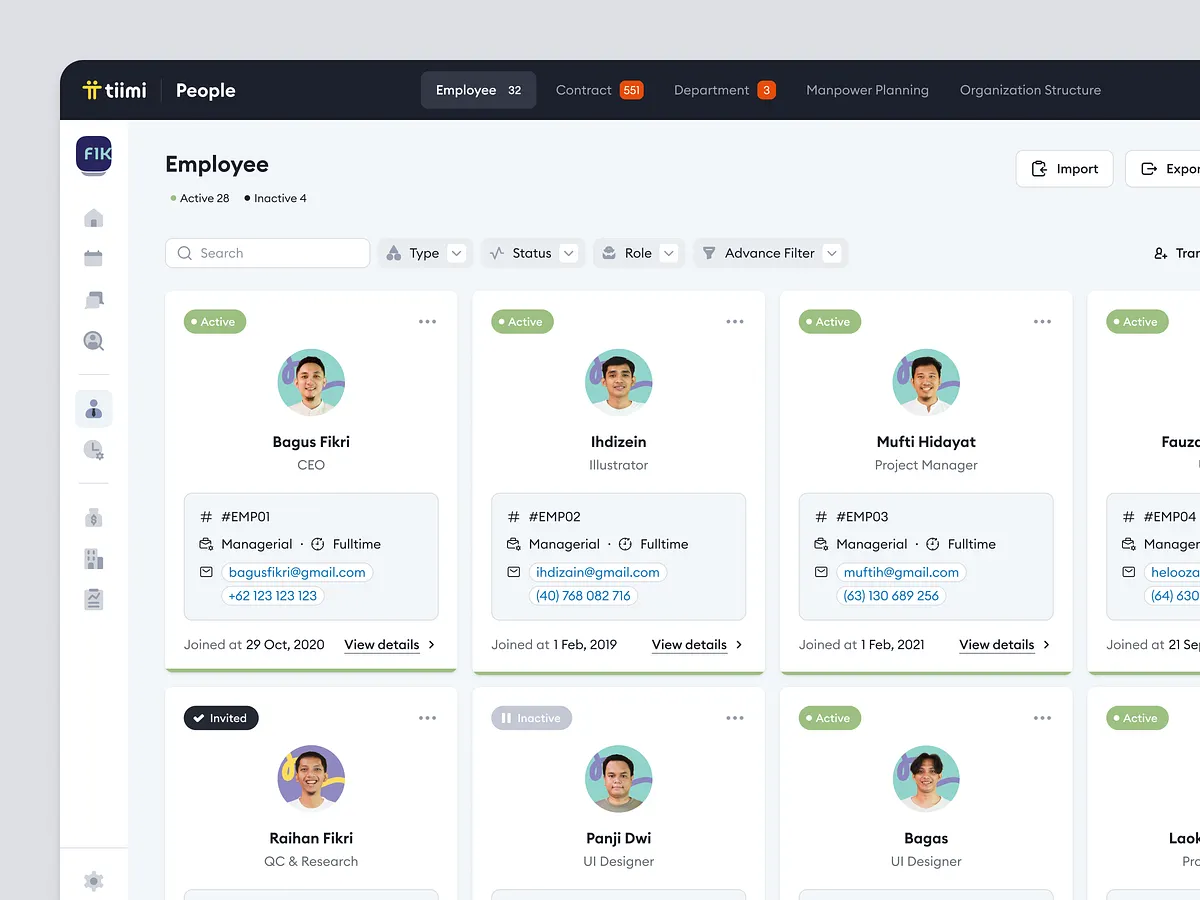Open more options on Panji Dwi card
The image size is (1200, 900).
click(x=735, y=718)
